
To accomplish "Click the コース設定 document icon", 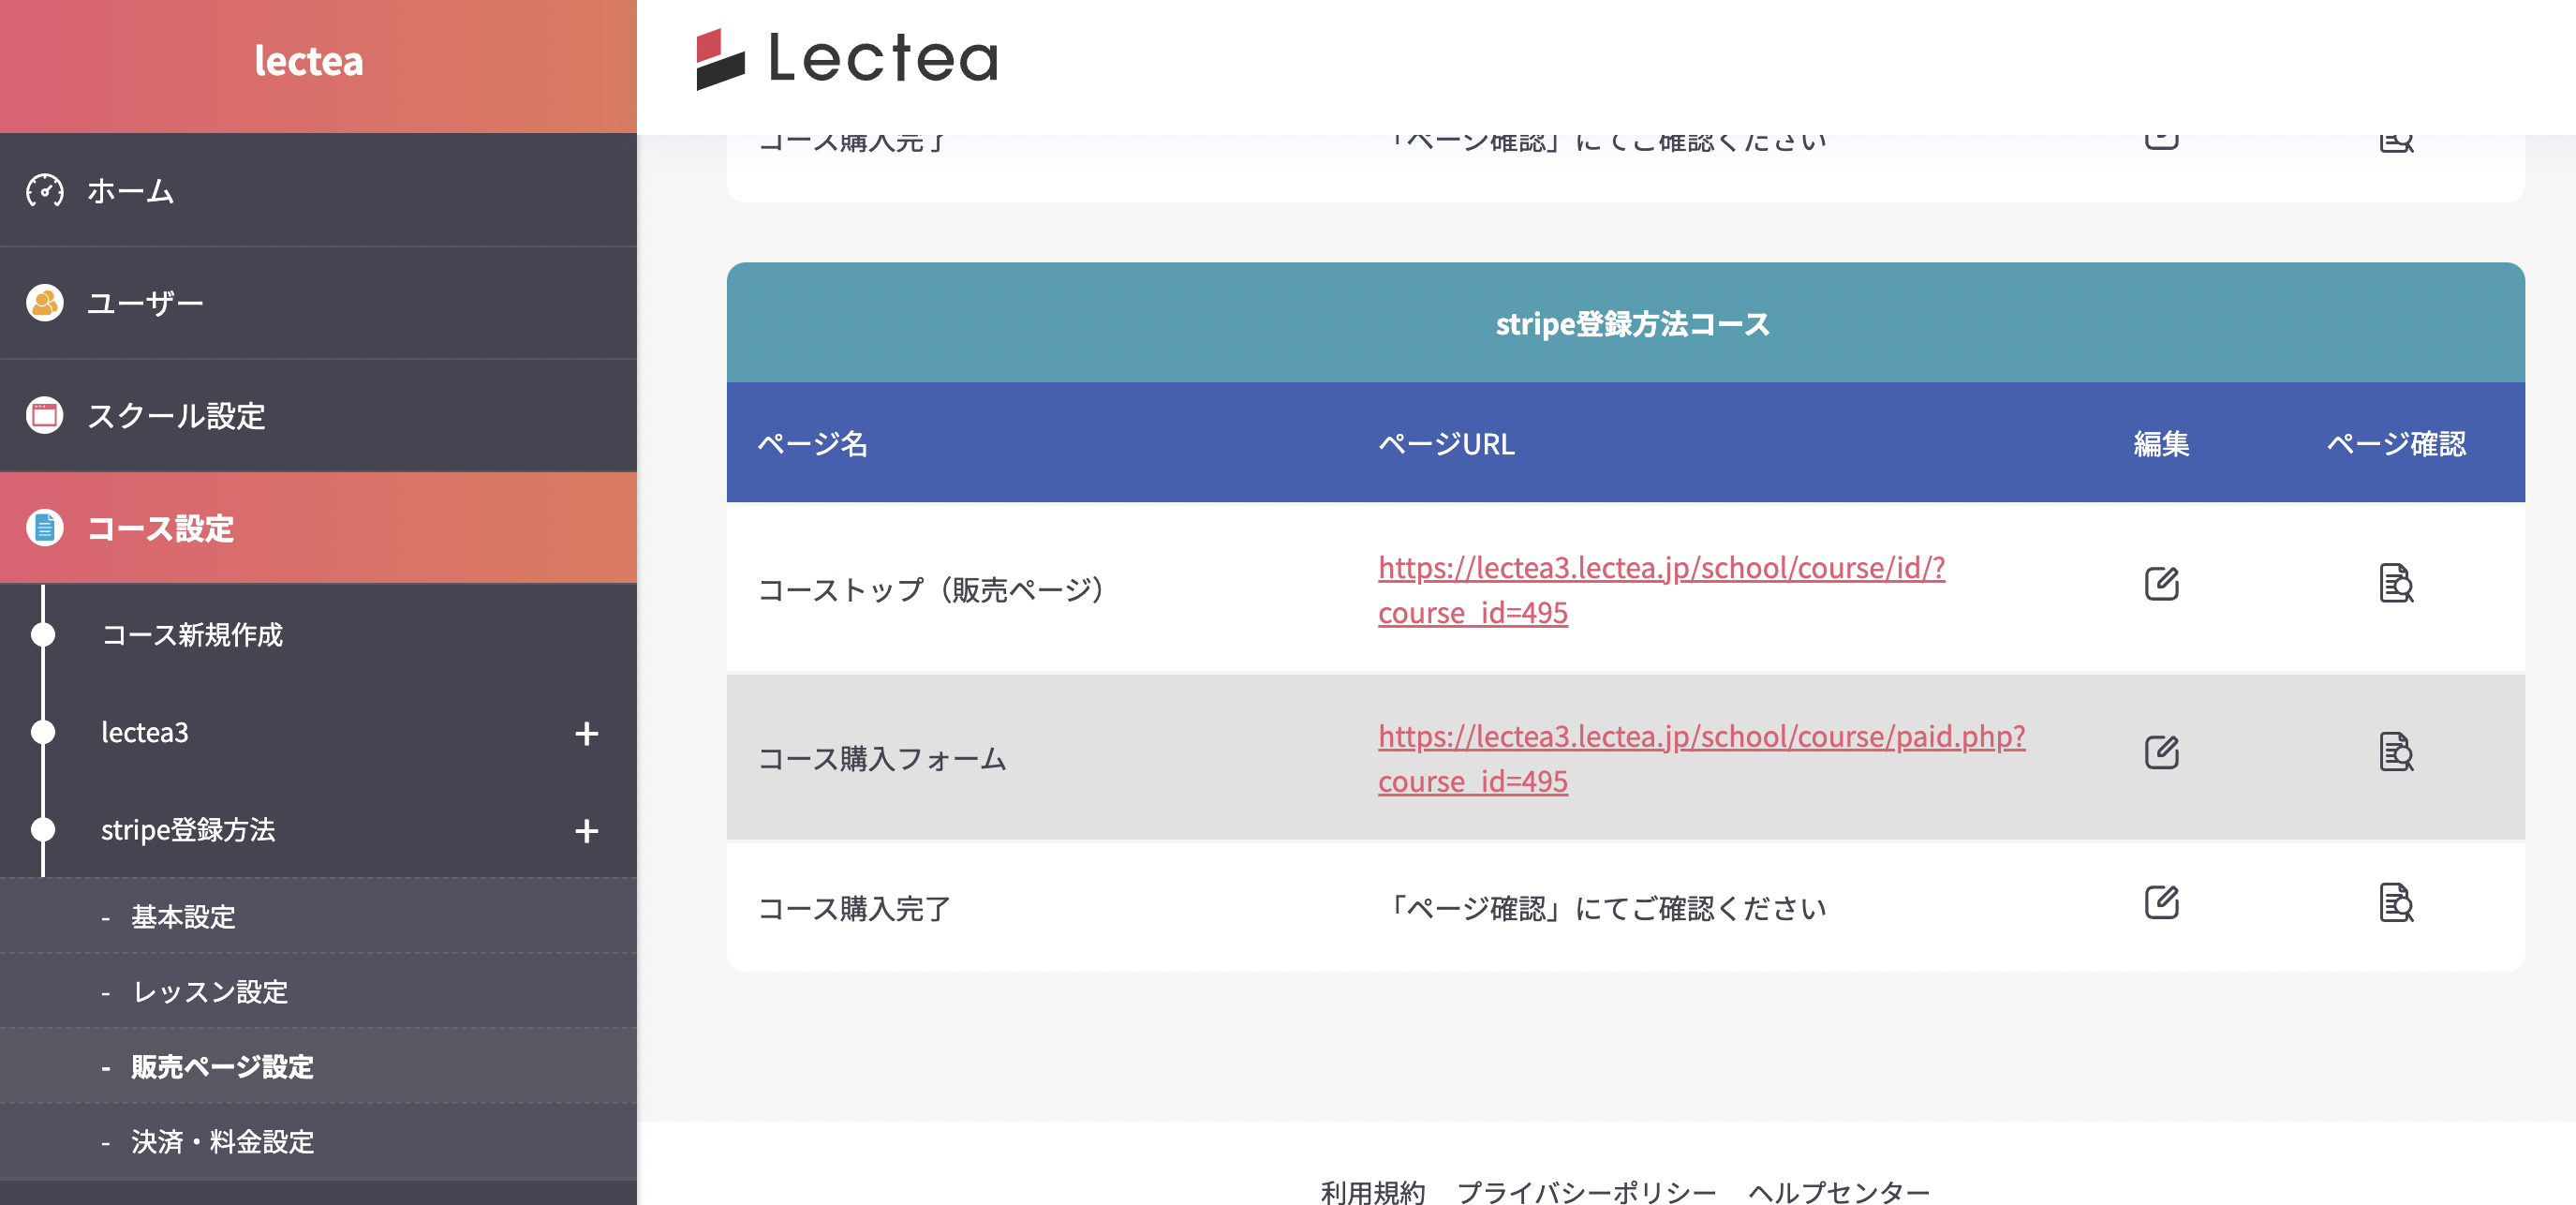I will [x=44, y=528].
